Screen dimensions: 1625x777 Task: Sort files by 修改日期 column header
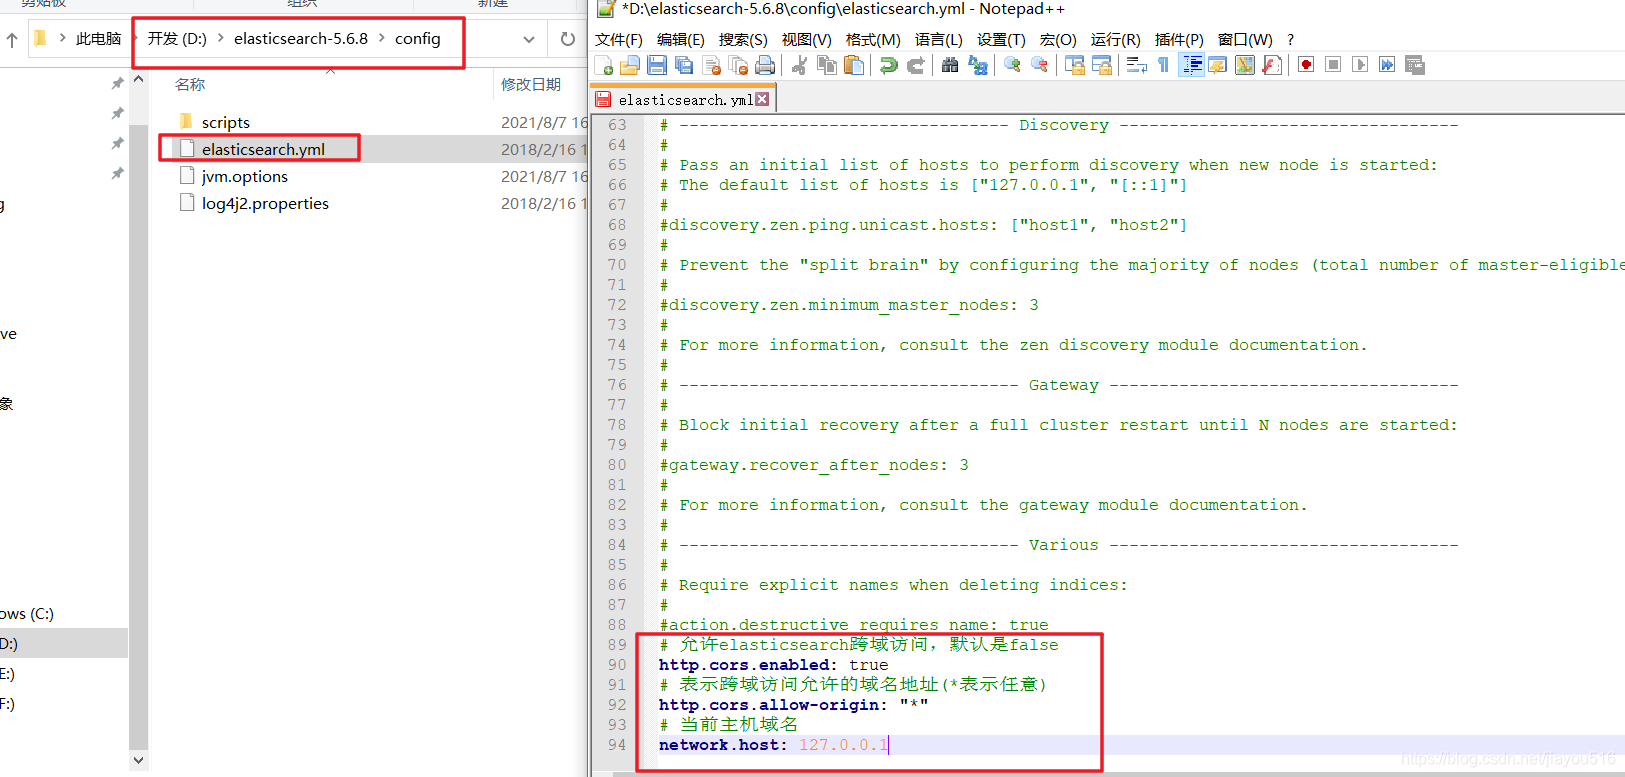coord(531,85)
